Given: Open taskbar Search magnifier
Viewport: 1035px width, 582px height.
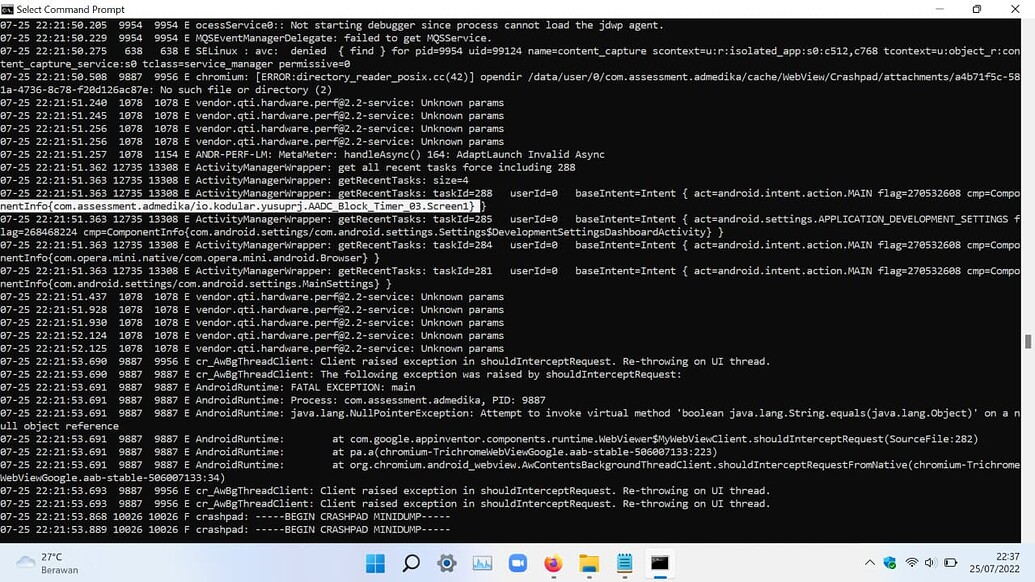Looking at the screenshot, I should [411, 564].
